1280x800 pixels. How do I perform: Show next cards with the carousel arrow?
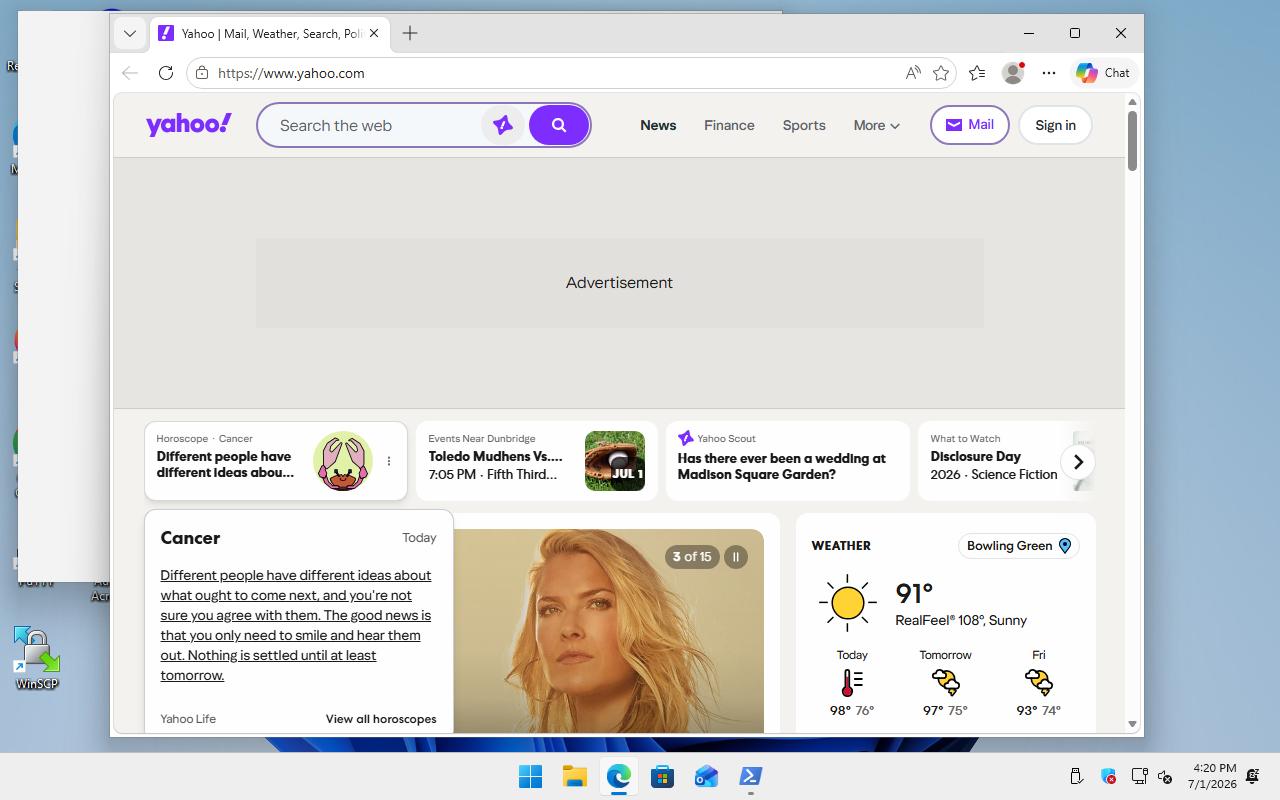1078,462
